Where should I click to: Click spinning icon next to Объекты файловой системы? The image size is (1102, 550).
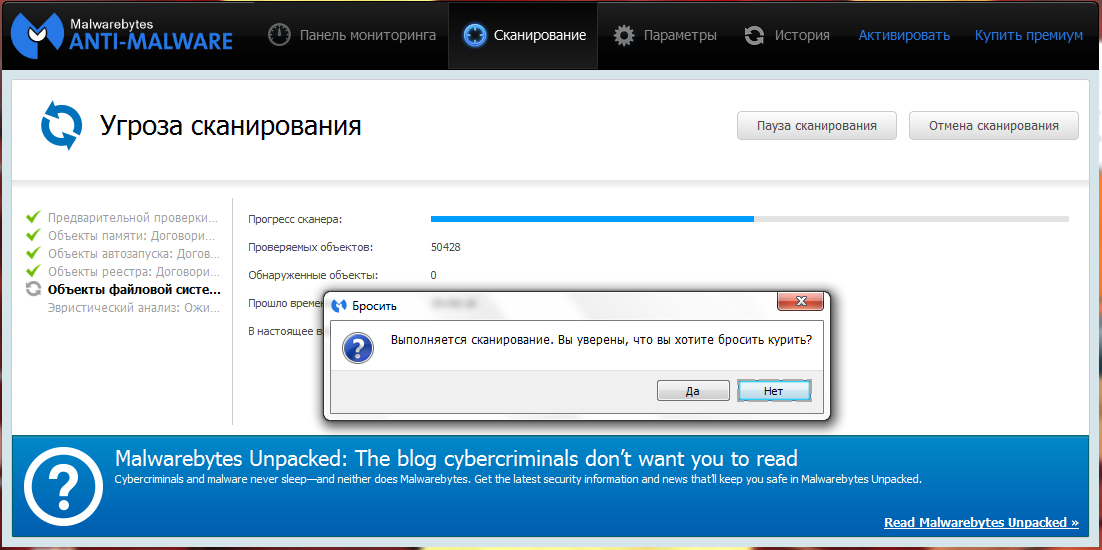point(33,289)
